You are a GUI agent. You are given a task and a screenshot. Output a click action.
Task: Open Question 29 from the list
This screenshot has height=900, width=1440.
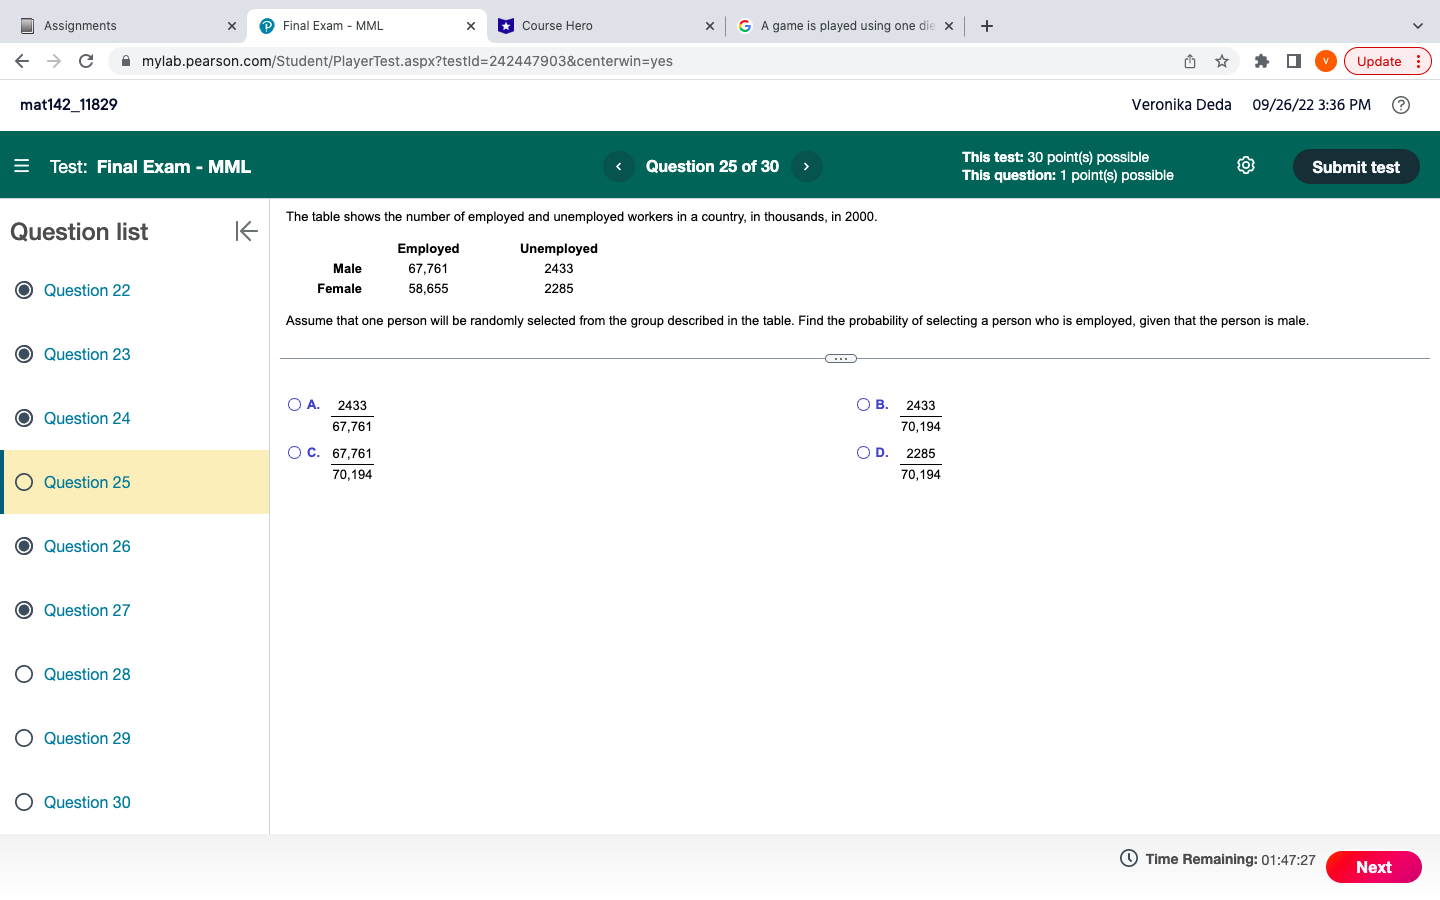87,738
